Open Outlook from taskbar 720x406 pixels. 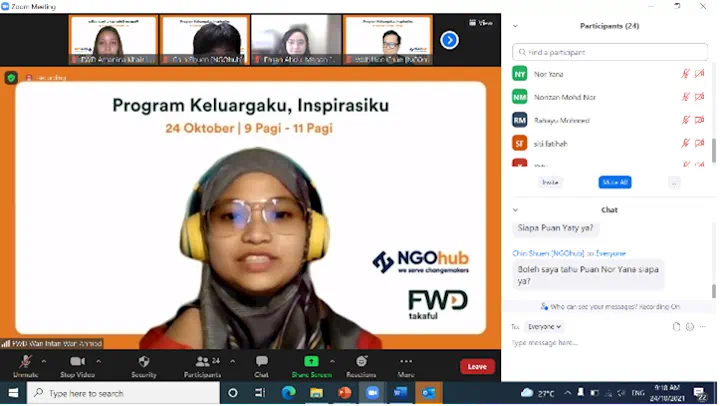tap(428, 393)
